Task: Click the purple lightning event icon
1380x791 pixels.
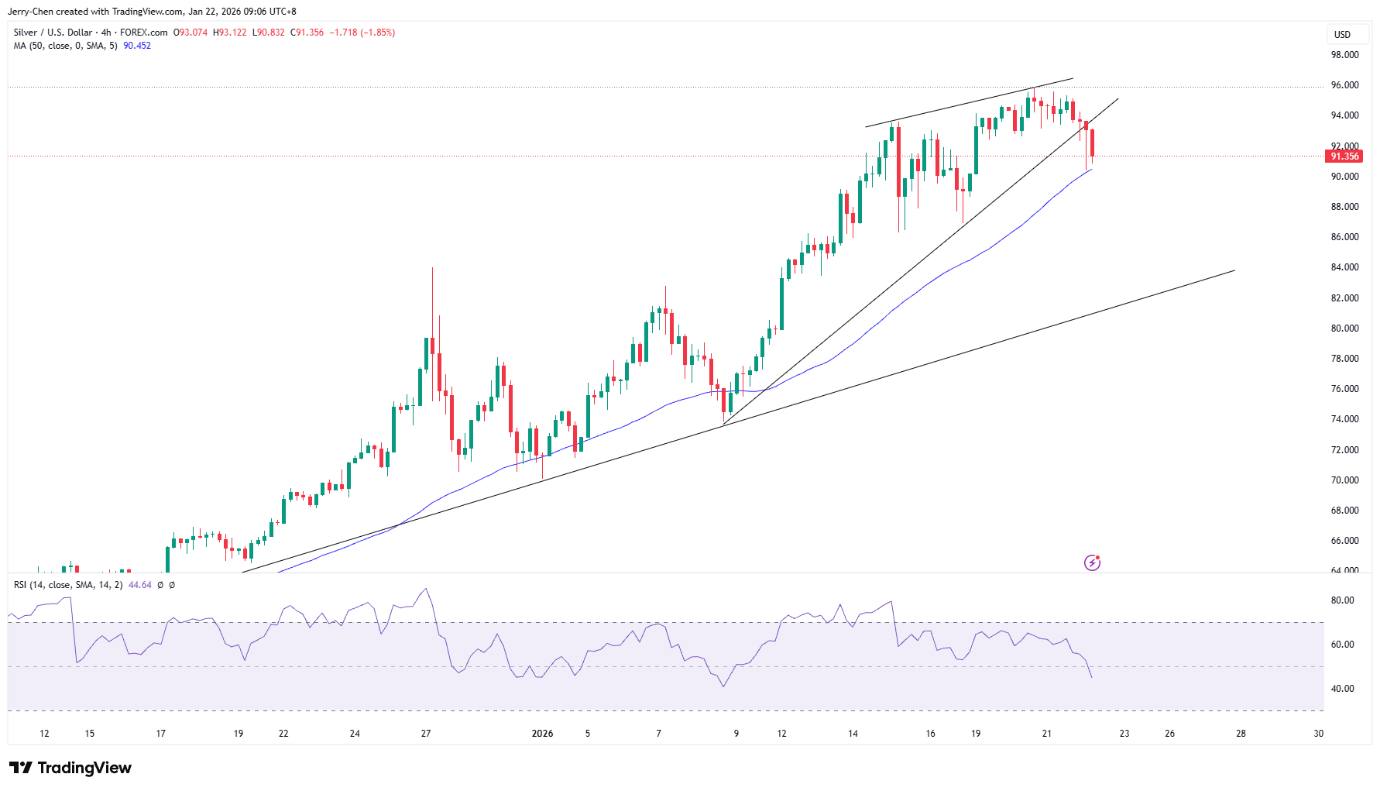Action: point(1092,563)
